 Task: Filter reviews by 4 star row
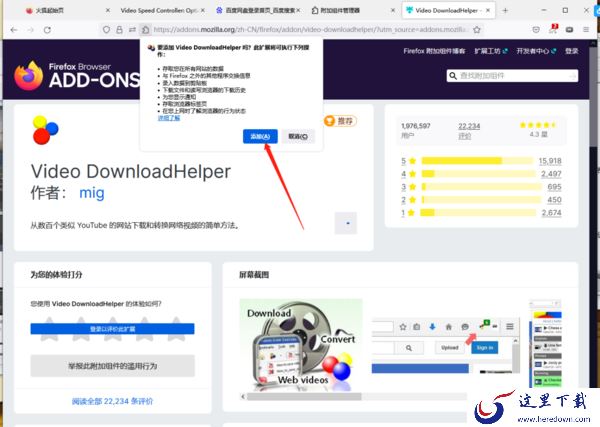click(x=481, y=174)
